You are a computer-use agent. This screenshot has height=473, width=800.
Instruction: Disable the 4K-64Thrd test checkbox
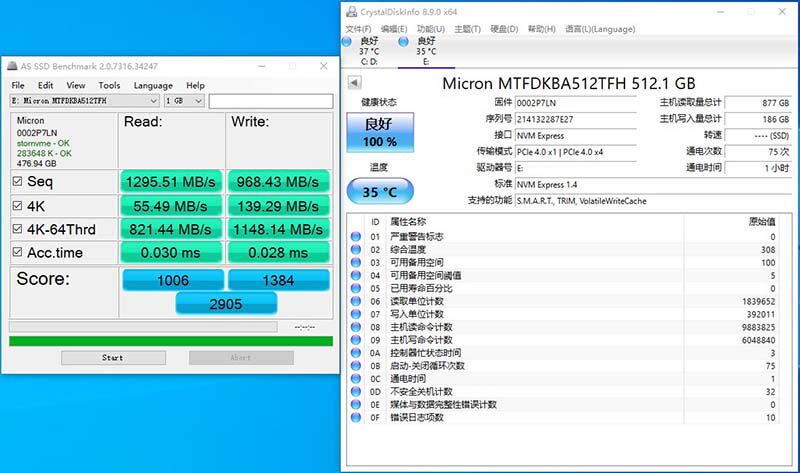(17, 229)
